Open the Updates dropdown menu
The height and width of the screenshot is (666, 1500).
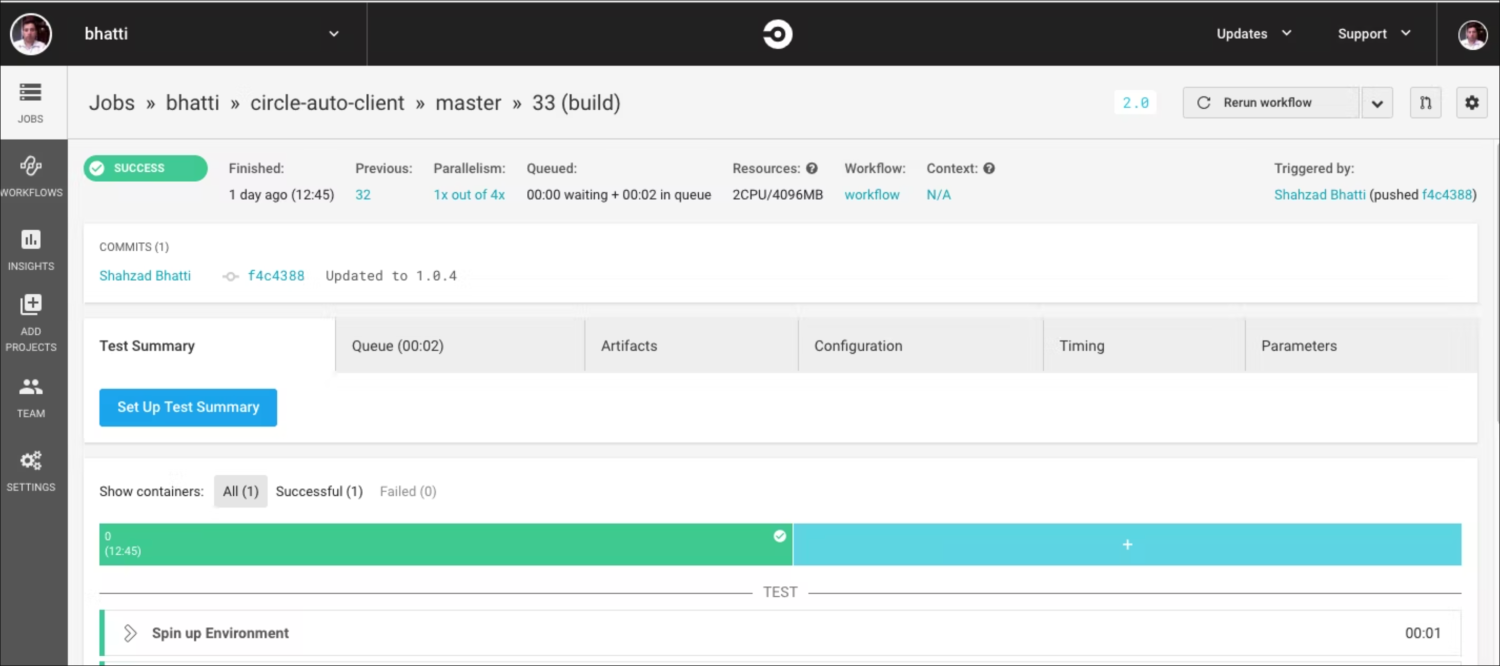click(1254, 34)
